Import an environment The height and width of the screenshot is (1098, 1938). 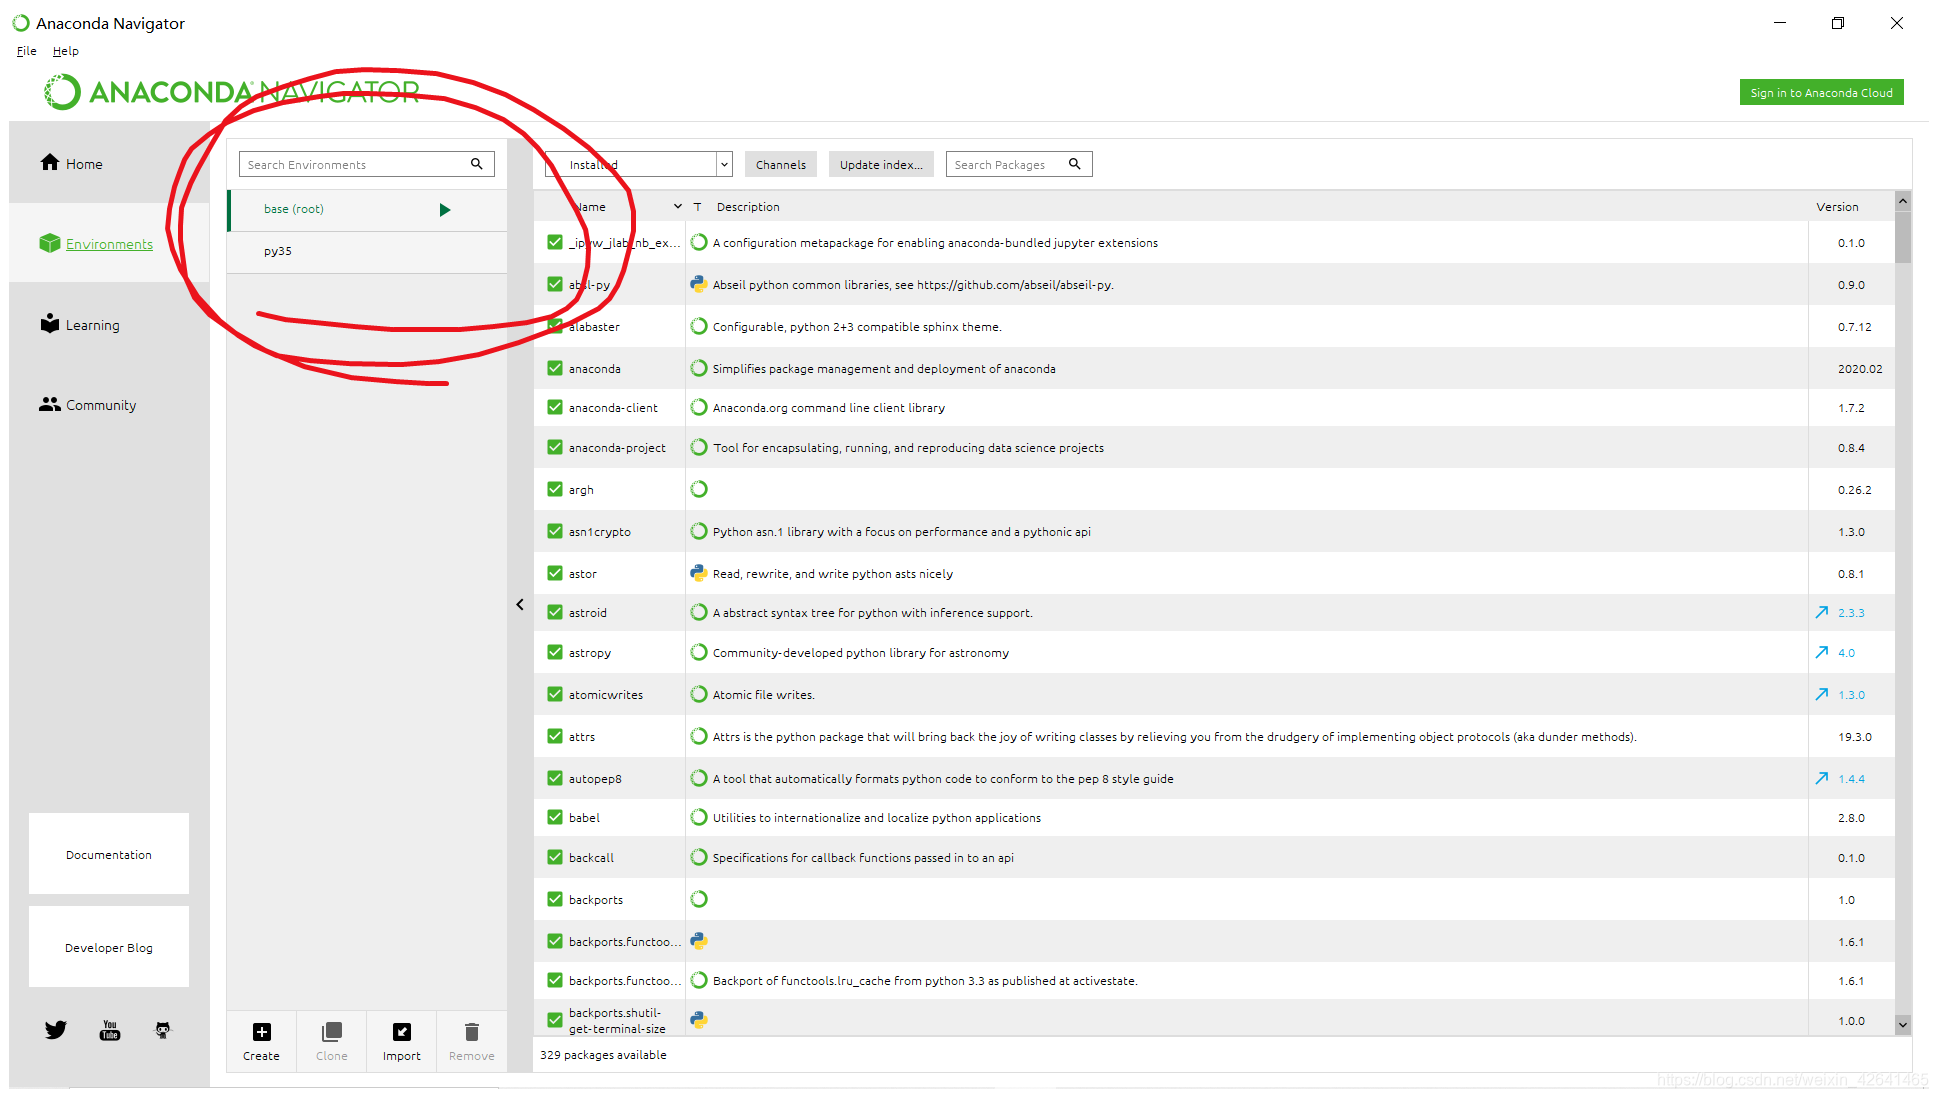(x=402, y=1041)
